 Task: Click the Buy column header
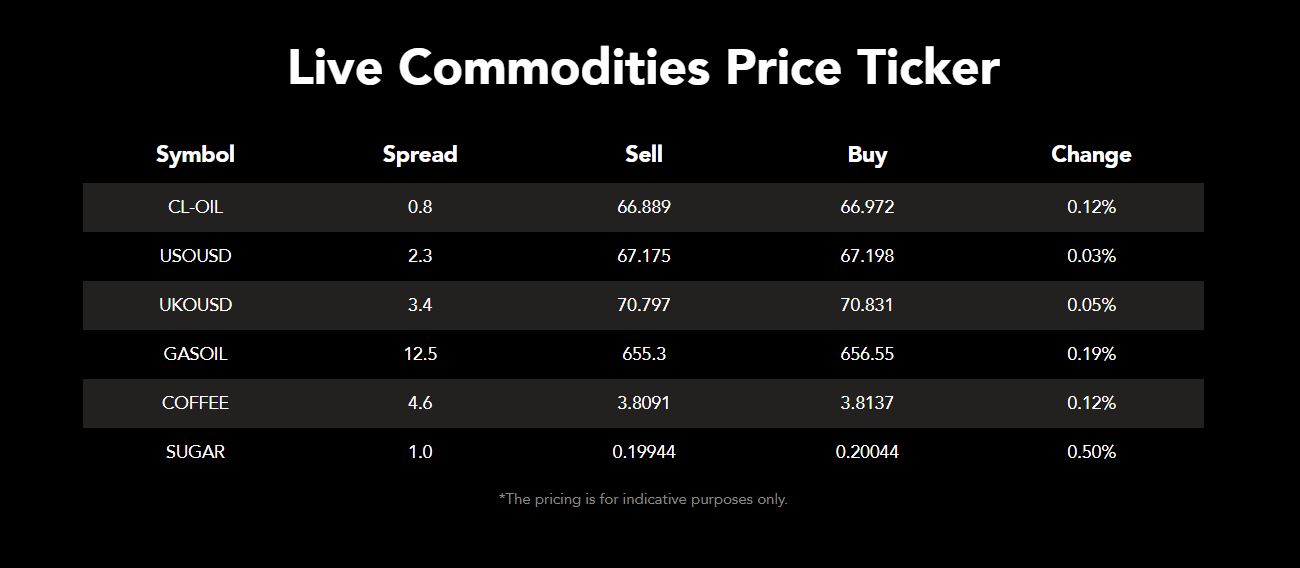(867, 155)
